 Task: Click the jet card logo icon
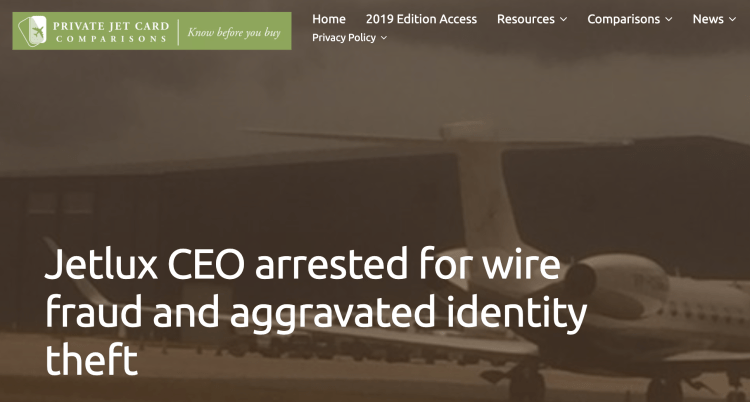click(32, 31)
